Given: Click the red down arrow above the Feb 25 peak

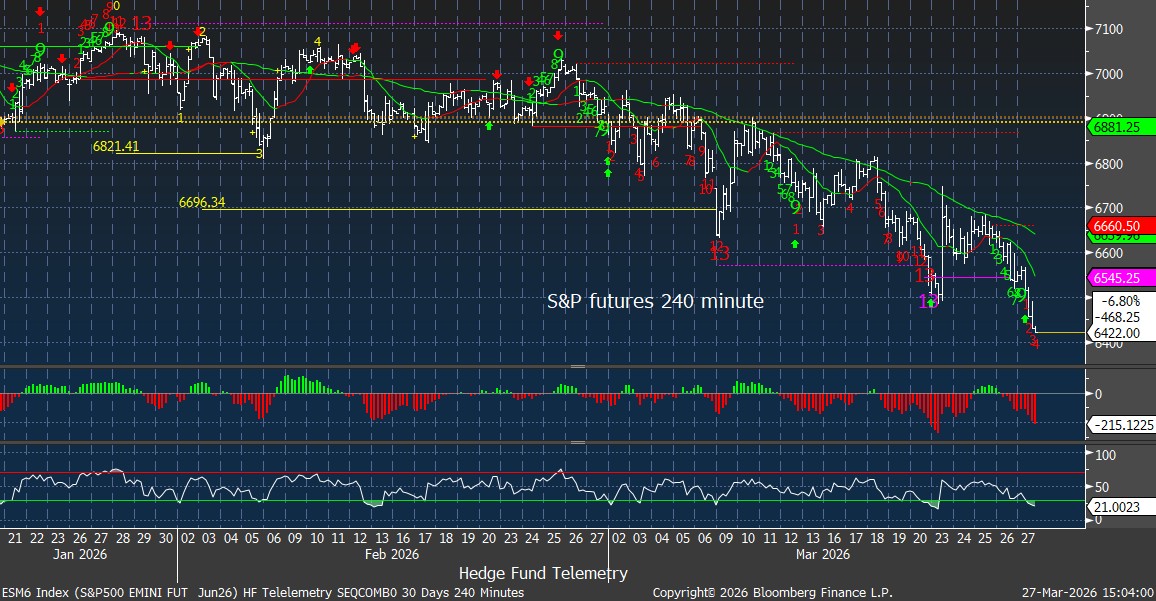Looking at the screenshot, I should point(558,37).
